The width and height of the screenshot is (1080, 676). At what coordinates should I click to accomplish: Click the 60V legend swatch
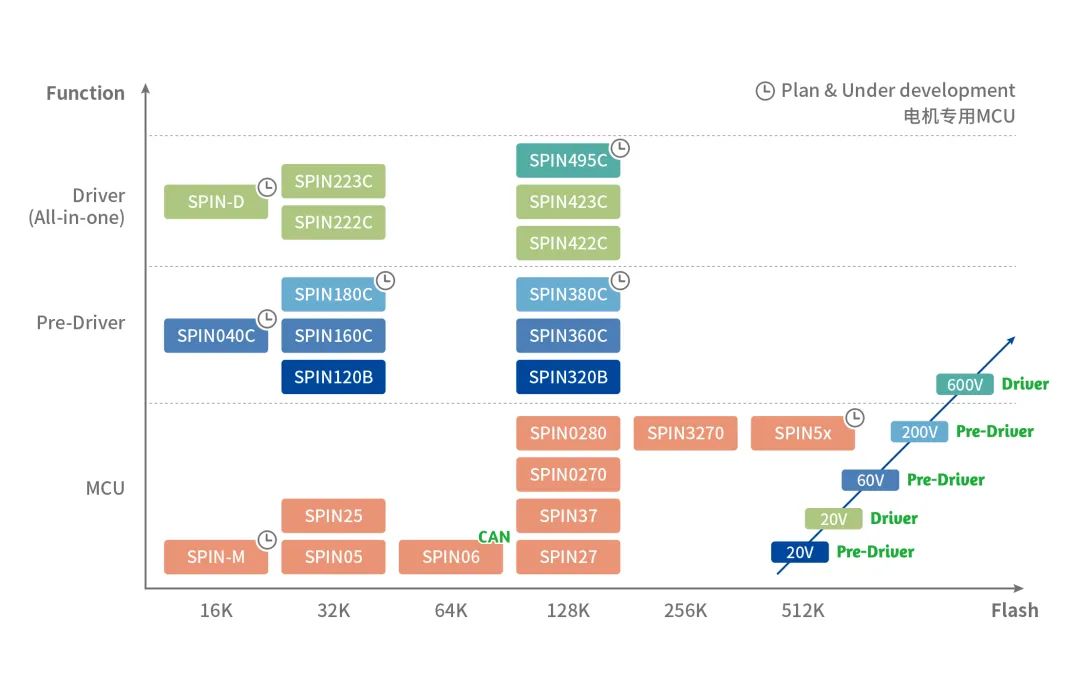(x=870, y=480)
